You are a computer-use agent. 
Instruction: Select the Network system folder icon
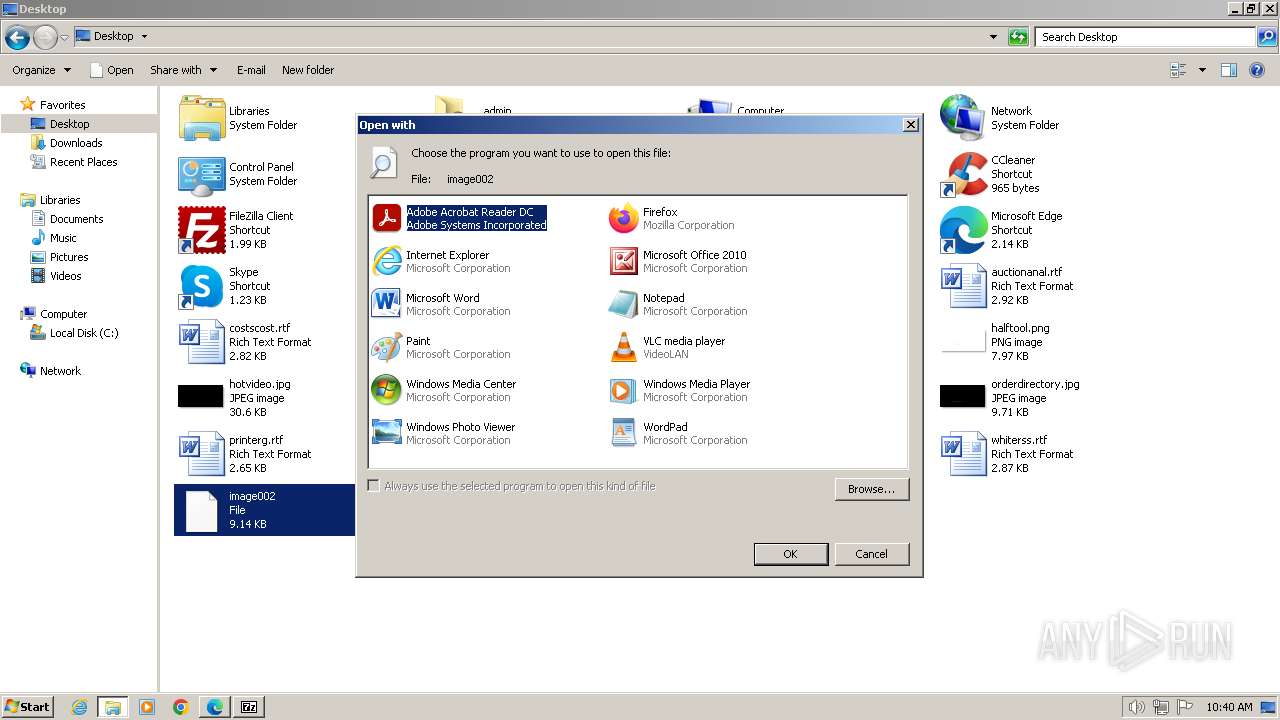[963, 118]
